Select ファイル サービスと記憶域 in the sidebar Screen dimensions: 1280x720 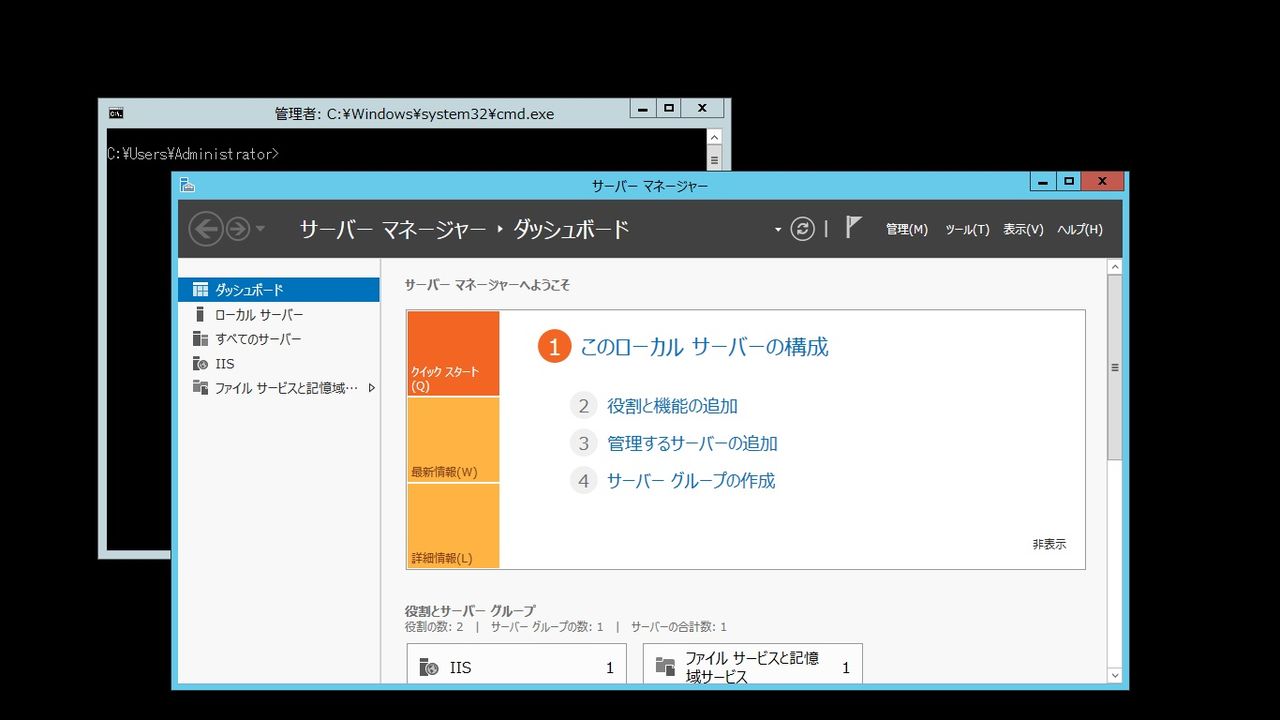click(x=279, y=388)
